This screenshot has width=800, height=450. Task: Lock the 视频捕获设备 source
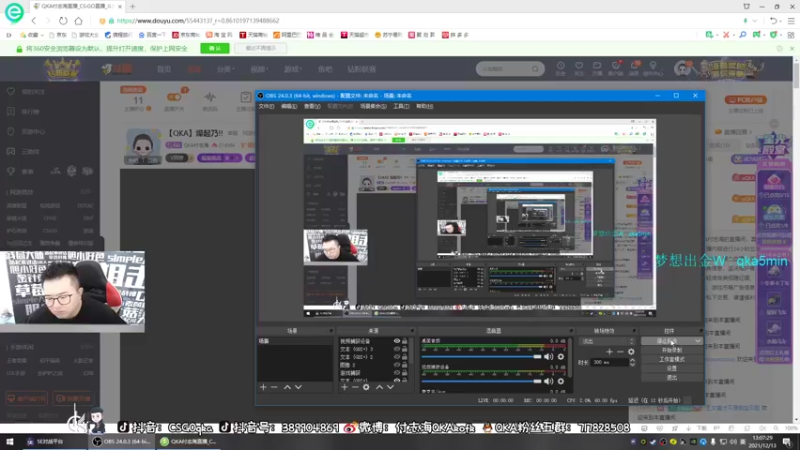click(405, 341)
